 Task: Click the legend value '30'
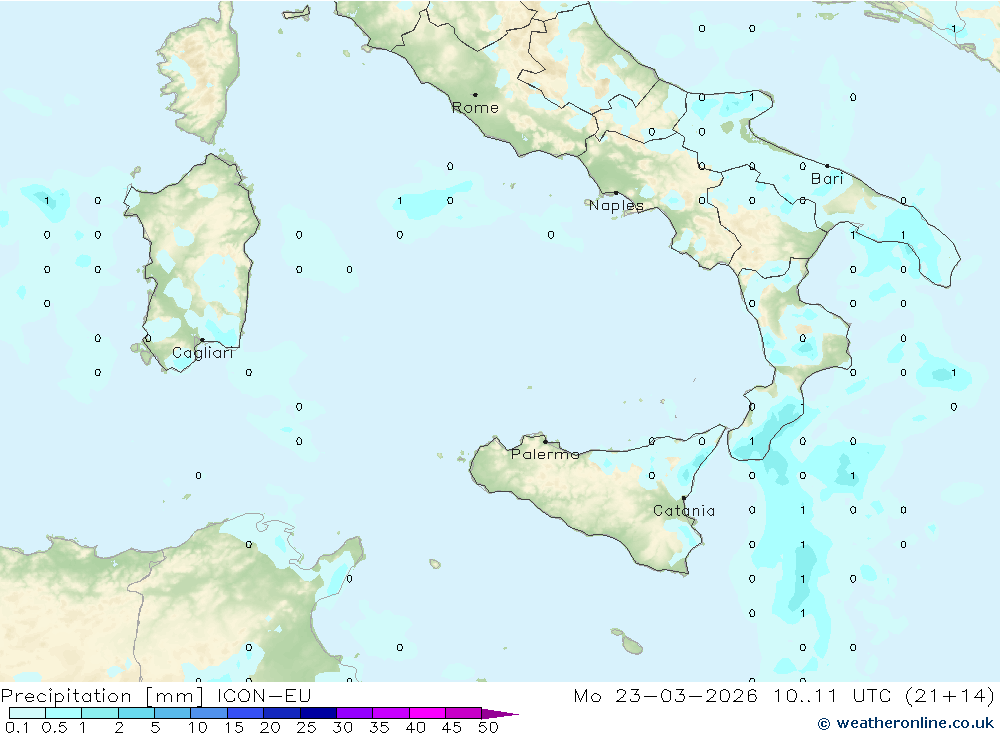pos(343,727)
